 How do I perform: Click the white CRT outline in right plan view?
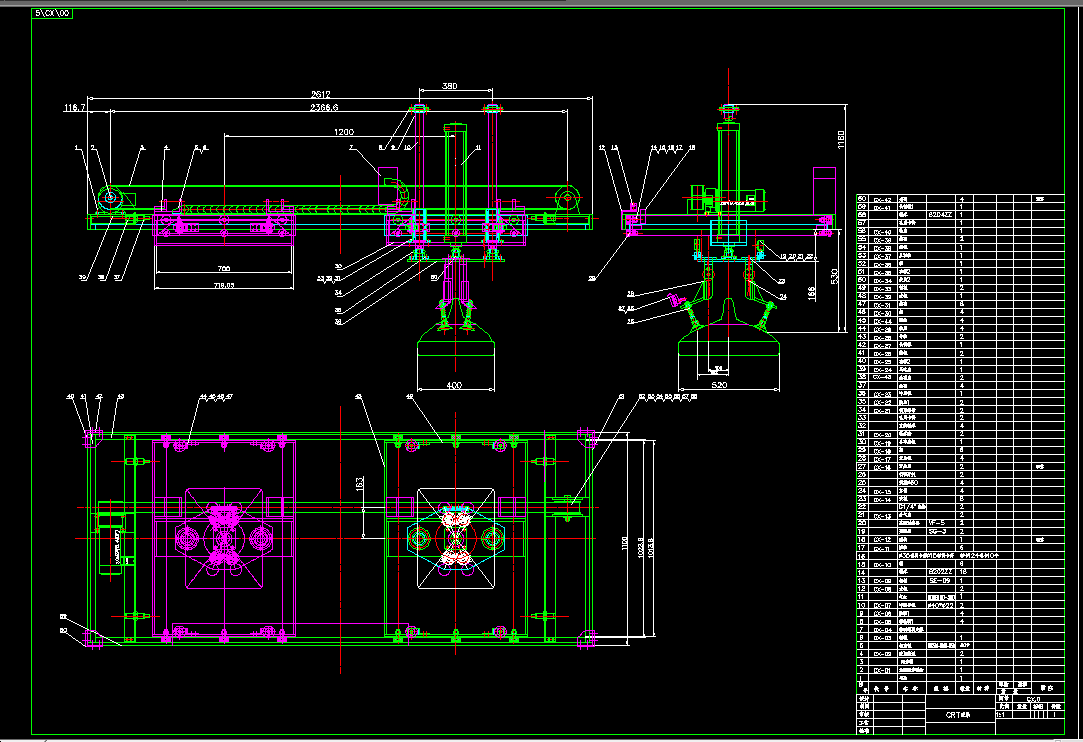click(x=456, y=538)
